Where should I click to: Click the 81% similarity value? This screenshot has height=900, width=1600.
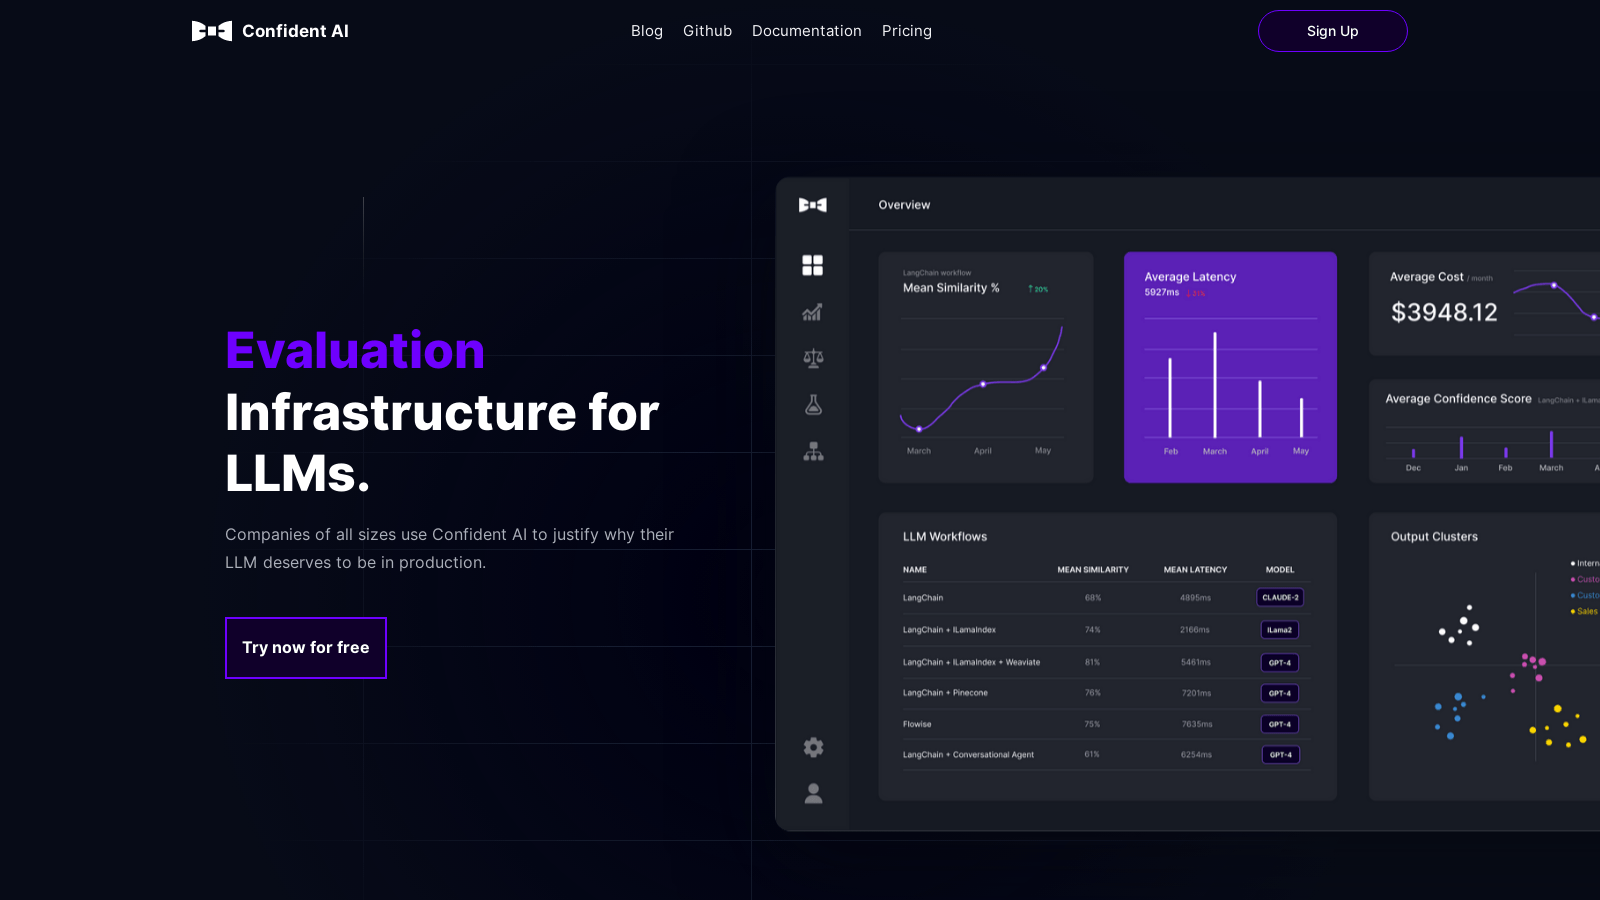pyautogui.click(x=1092, y=662)
